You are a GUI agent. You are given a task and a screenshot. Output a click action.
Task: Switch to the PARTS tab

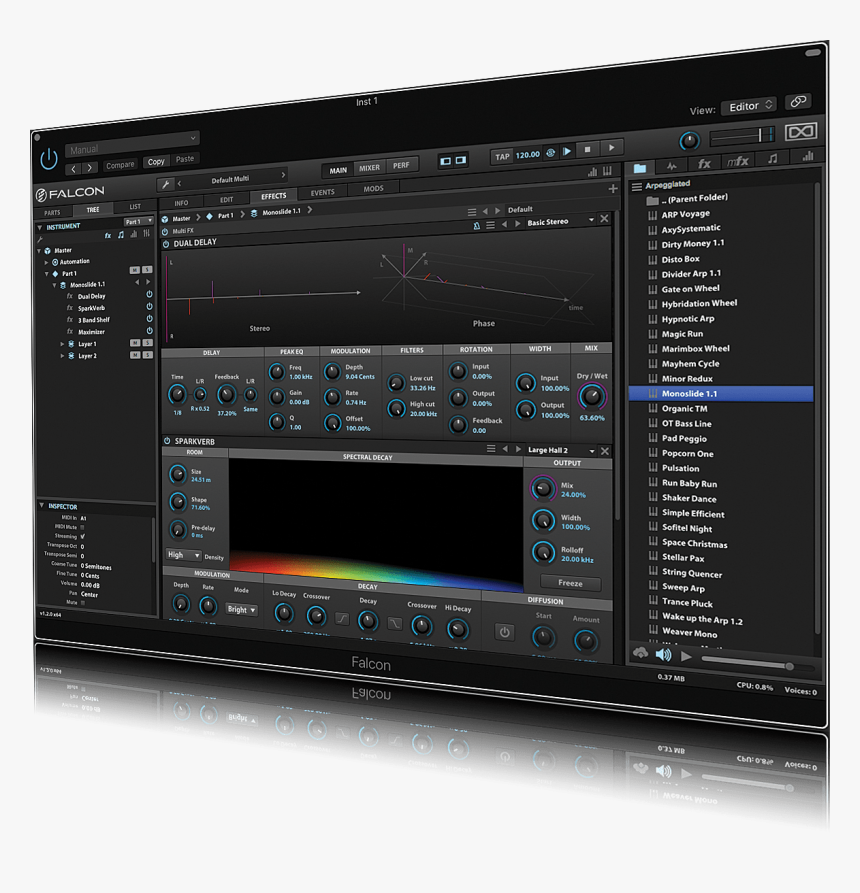[x=52, y=212]
